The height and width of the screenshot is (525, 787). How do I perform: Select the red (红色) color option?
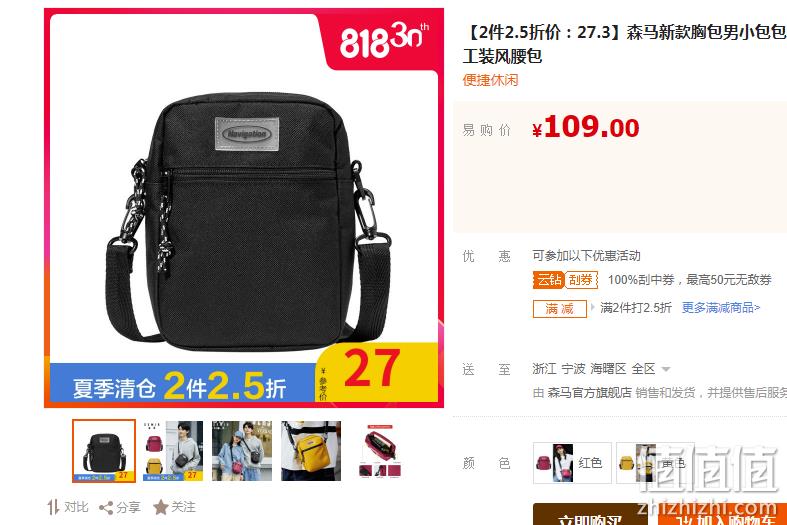coord(572,462)
